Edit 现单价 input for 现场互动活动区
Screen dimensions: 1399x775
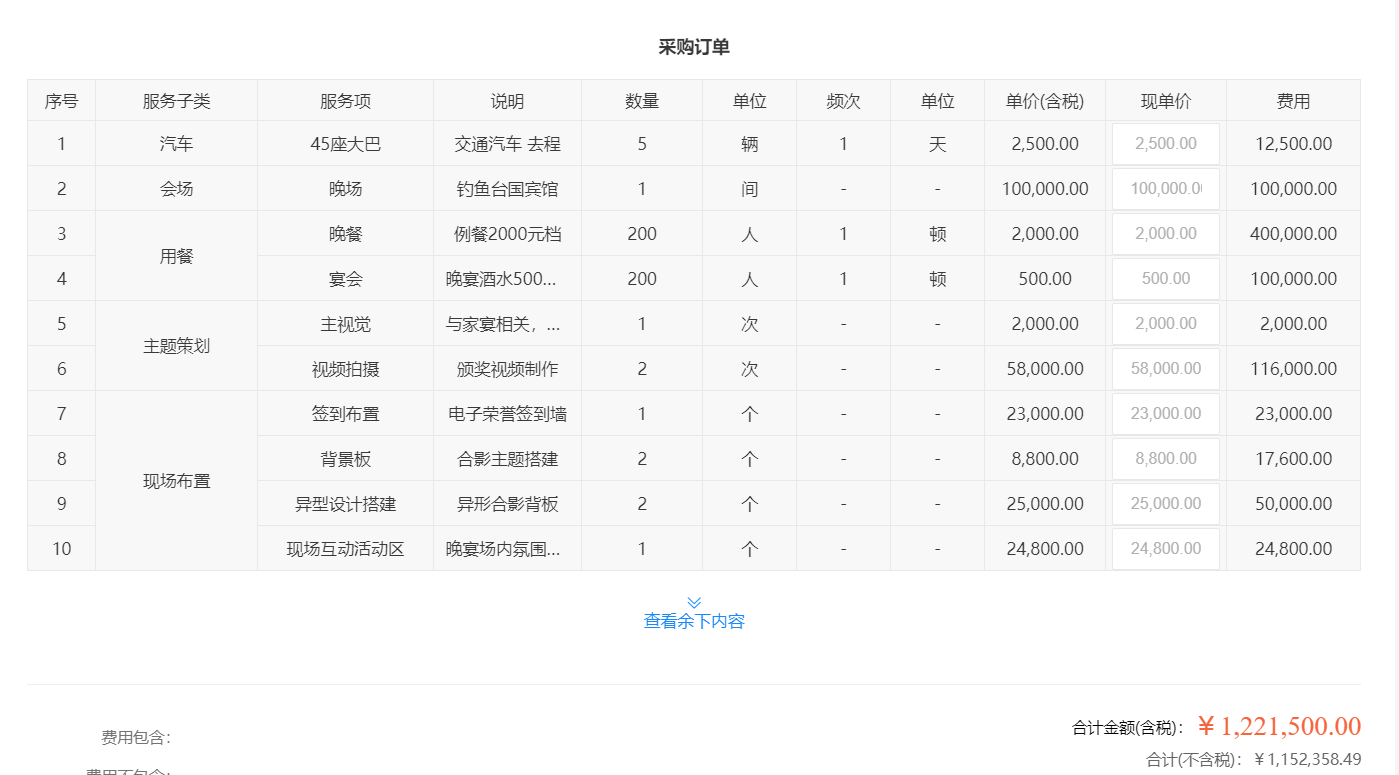1165,549
